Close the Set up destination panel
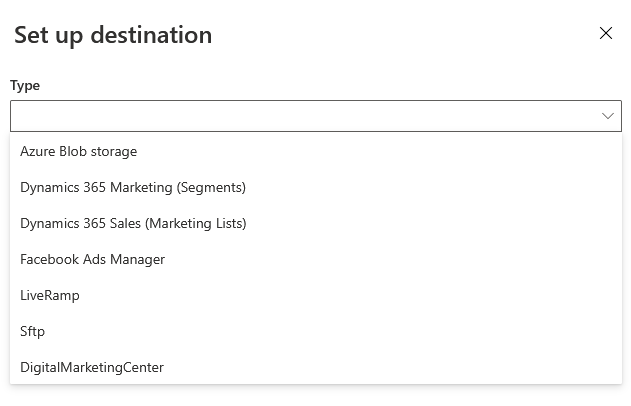The width and height of the screenshot is (631, 406). click(x=605, y=33)
